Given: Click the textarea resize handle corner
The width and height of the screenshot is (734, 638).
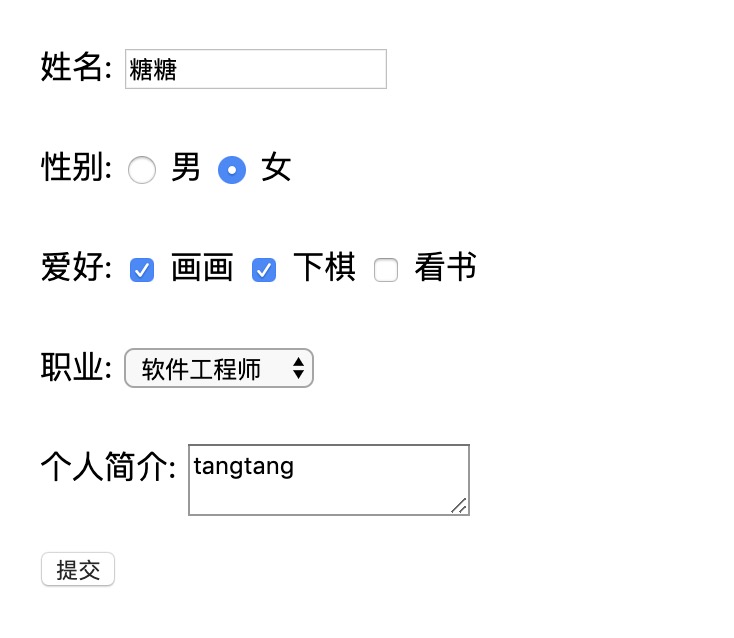Looking at the screenshot, I should click(460, 507).
